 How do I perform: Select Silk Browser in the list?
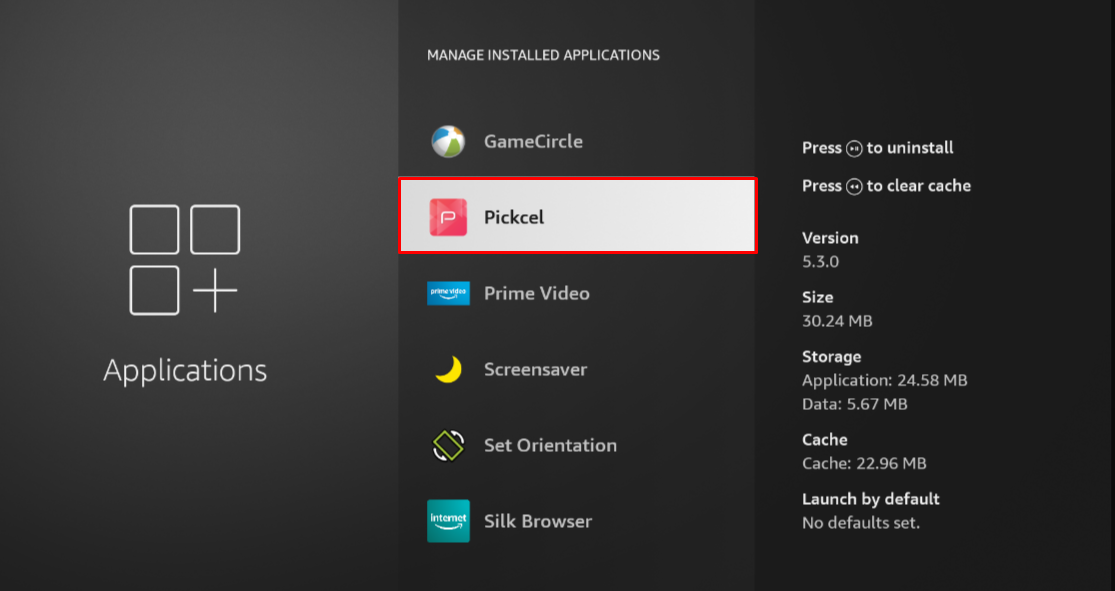pos(577,521)
